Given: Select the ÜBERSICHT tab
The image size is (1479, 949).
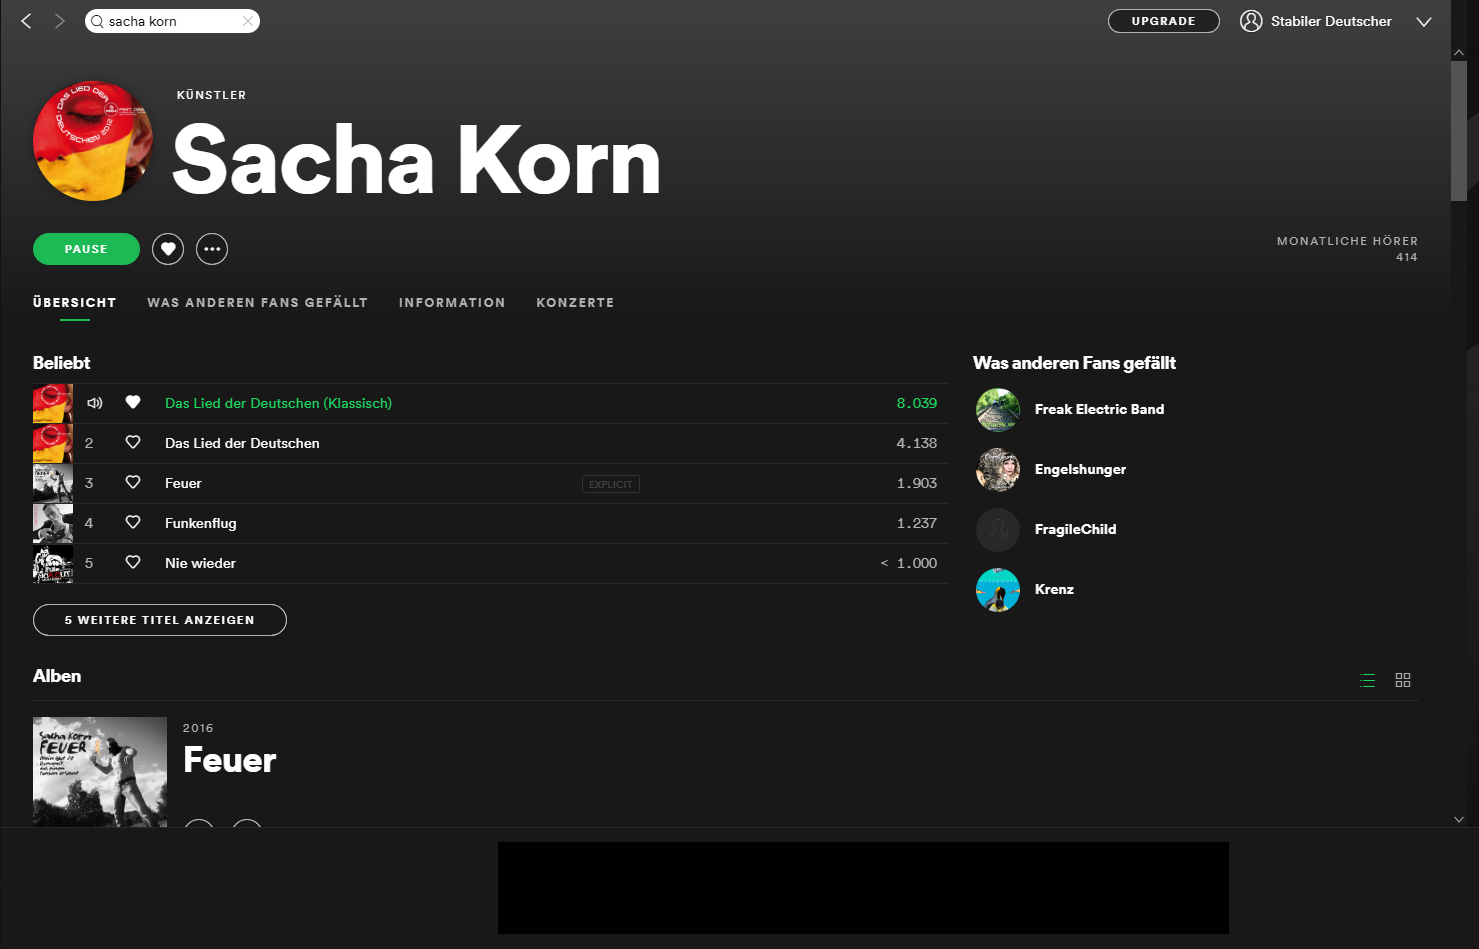Looking at the screenshot, I should (x=75, y=302).
